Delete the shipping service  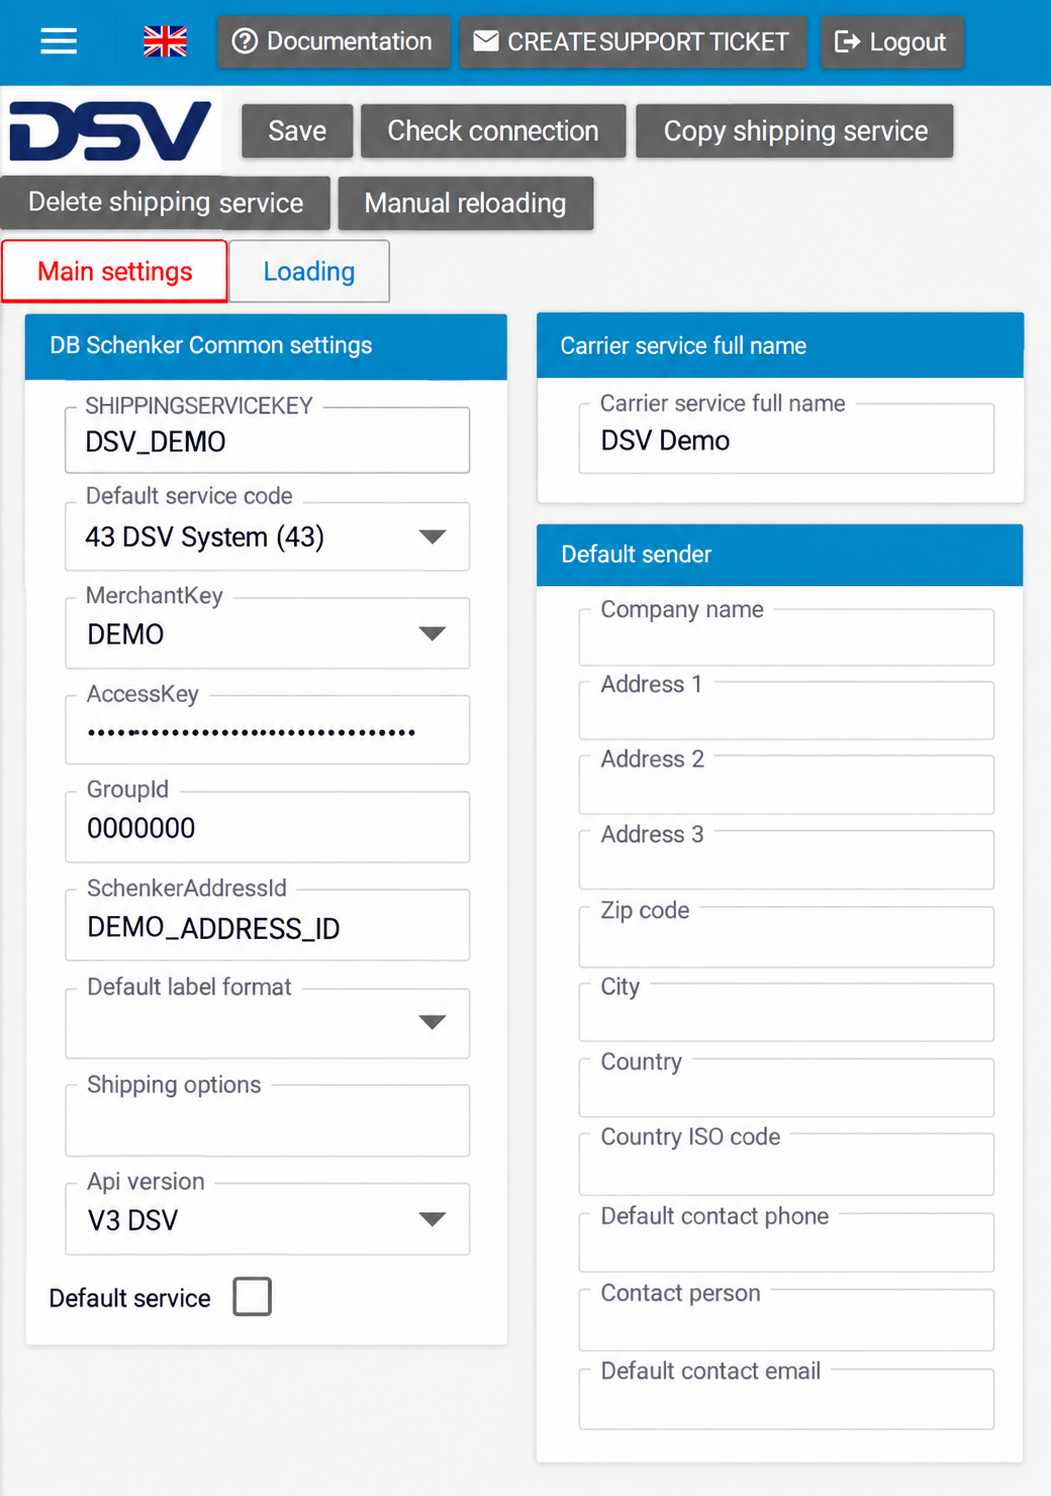(x=165, y=202)
